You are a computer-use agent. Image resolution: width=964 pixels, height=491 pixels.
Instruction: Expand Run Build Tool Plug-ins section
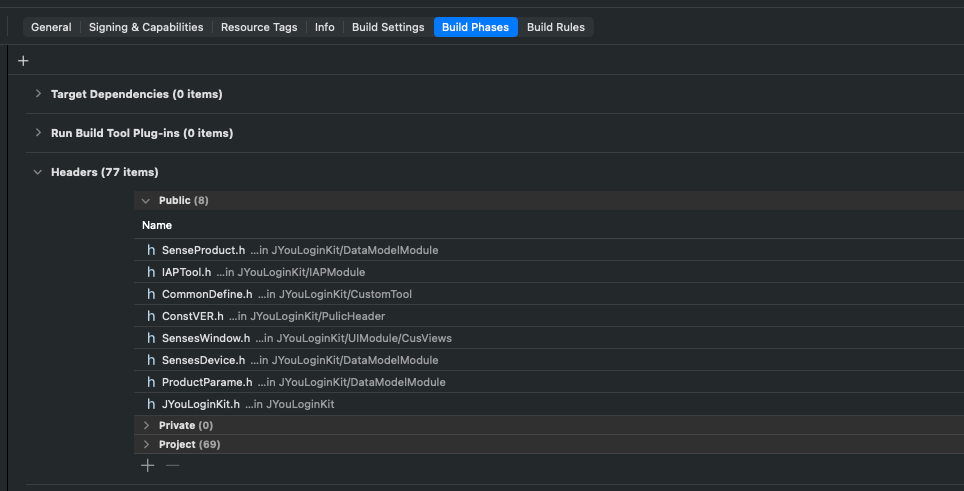point(38,133)
